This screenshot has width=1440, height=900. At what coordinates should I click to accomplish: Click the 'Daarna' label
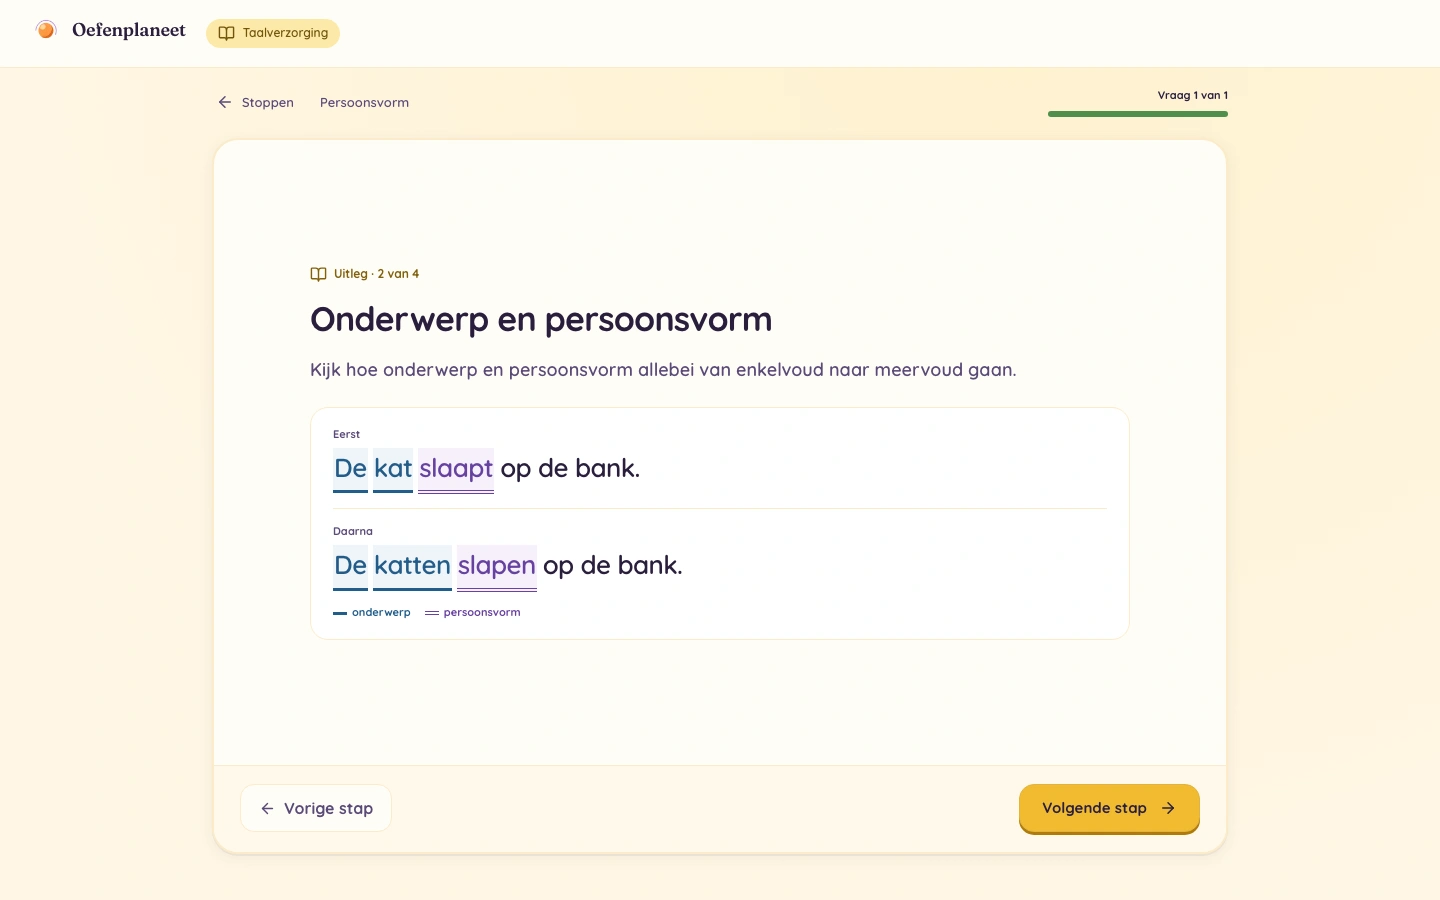coord(353,531)
